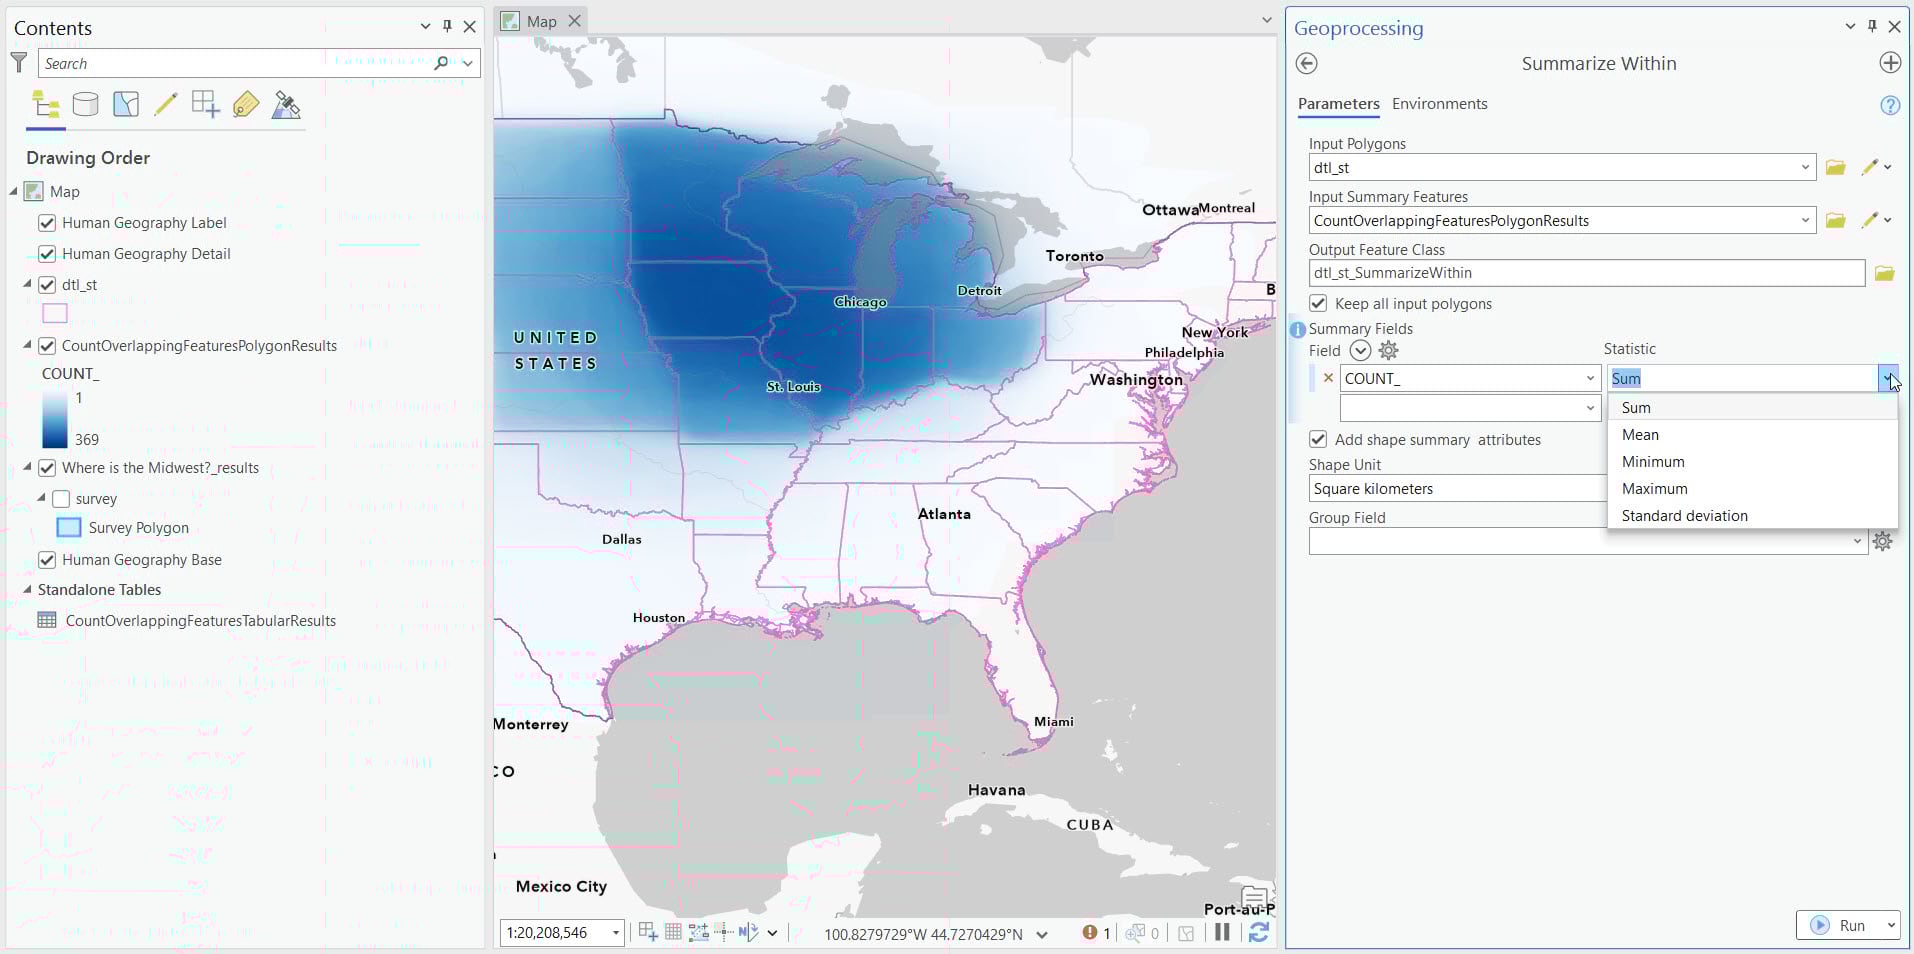Image resolution: width=1914 pixels, height=954 pixels.
Task: Uncheck Keep all input polygons
Action: pos(1318,302)
